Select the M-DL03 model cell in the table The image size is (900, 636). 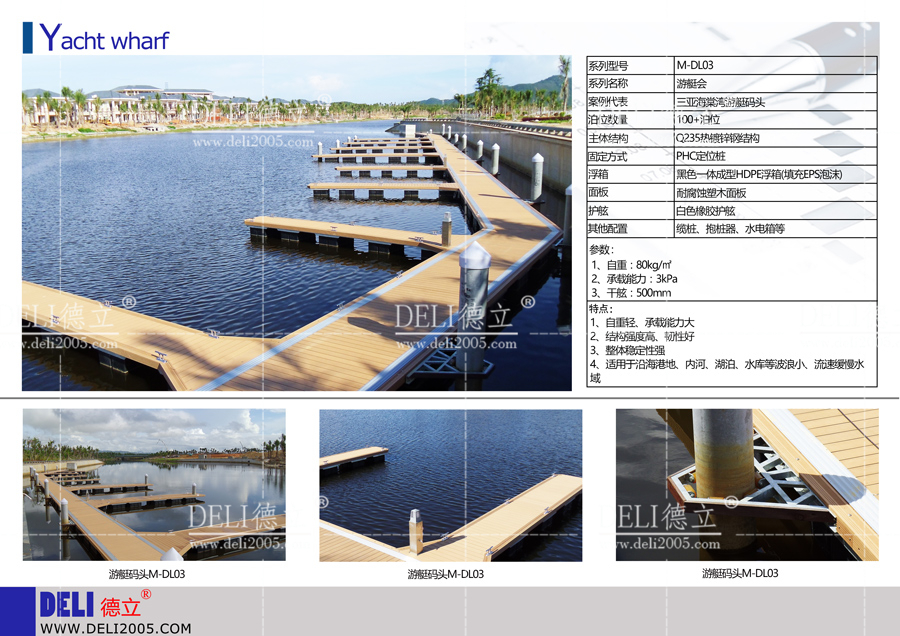[694, 65]
